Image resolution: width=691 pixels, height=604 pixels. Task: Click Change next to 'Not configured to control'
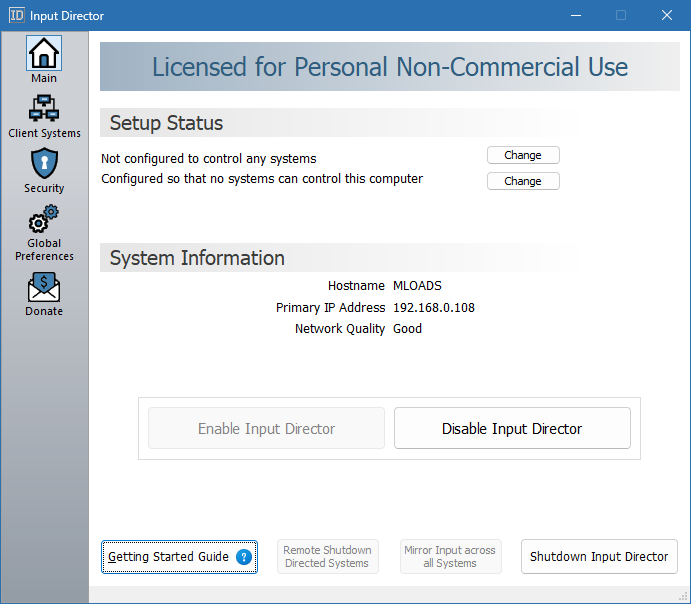(523, 155)
